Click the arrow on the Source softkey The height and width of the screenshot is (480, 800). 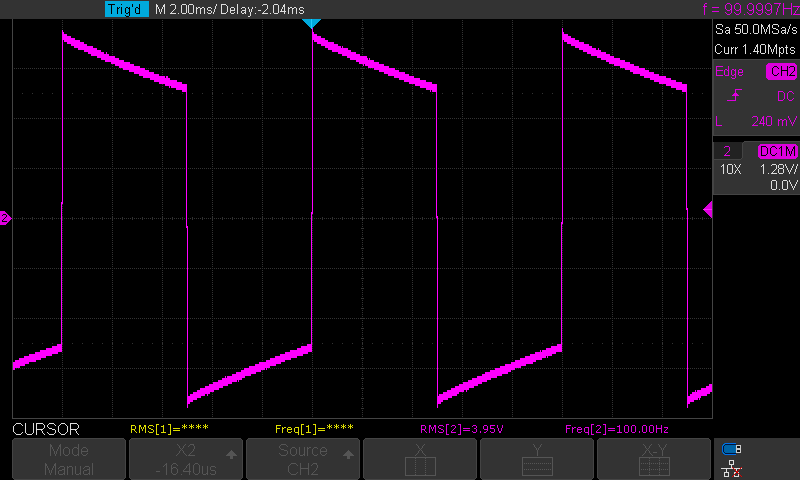click(348, 454)
